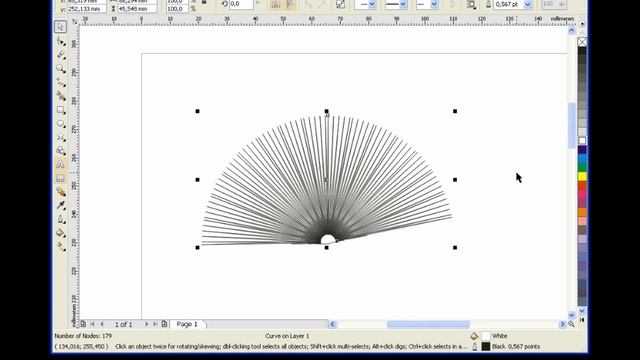Click the Black outline swatch in status bar
This screenshot has height=360, width=640.
(486, 347)
